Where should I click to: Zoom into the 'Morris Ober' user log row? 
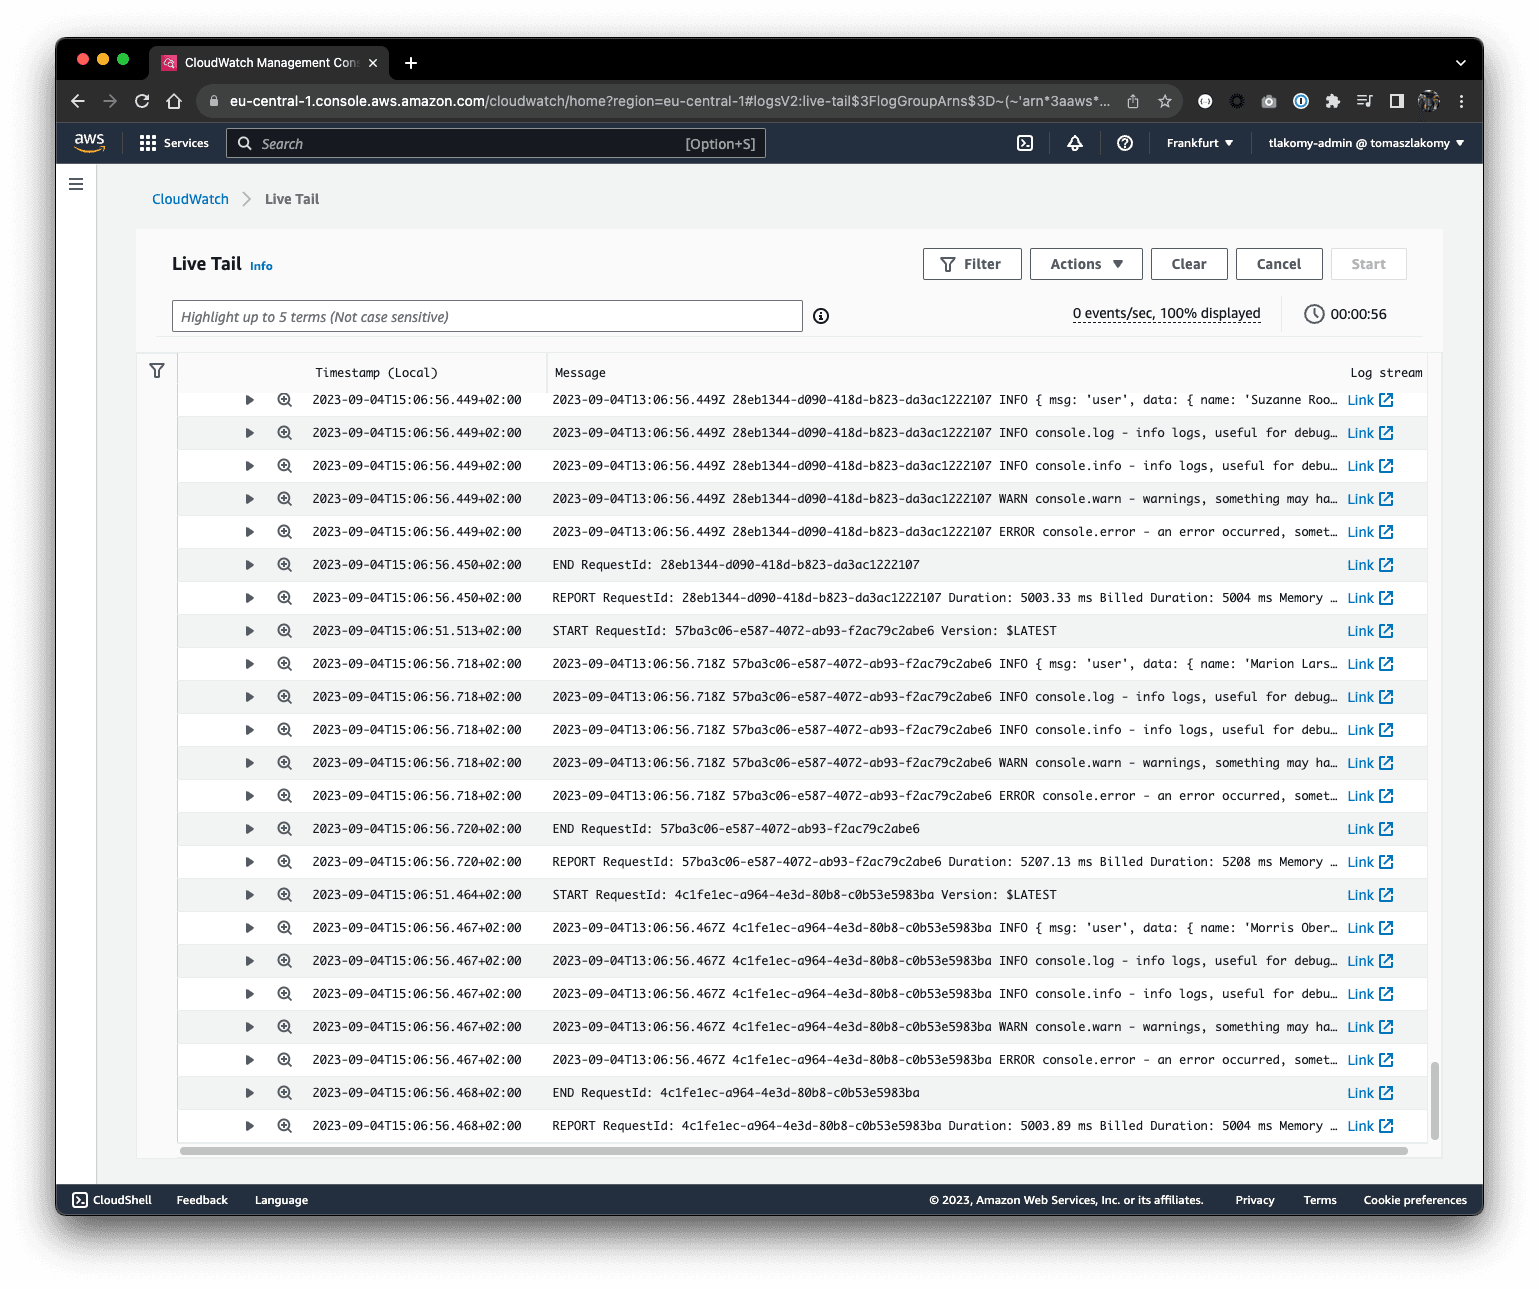pyautogui.click(x=285, y=928)
